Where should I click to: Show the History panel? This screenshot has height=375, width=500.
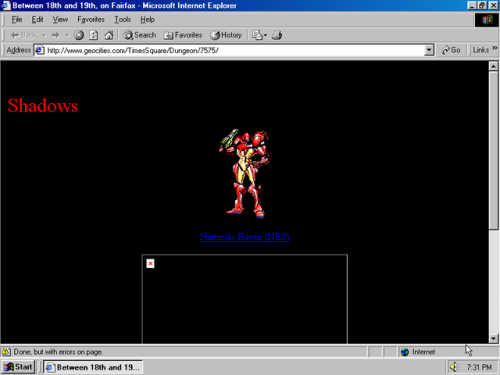(x=226, y=35)
